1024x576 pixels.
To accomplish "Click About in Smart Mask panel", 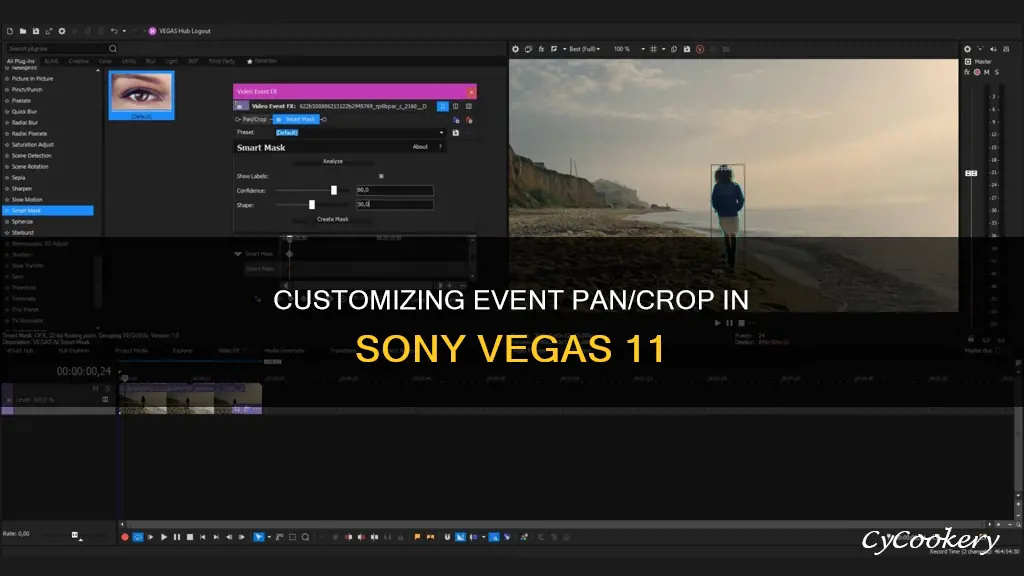I will pyautogui.click(x=420, y=147).
